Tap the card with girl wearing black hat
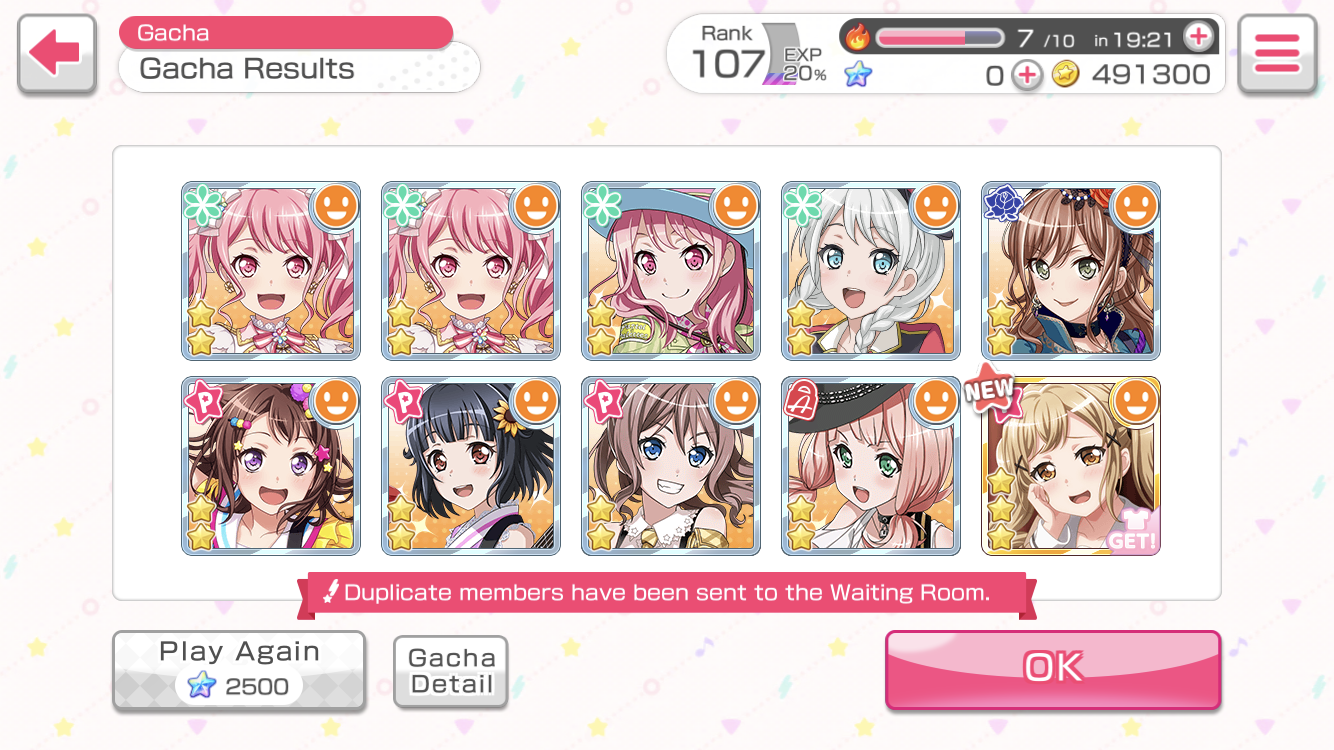 [871, 466]
